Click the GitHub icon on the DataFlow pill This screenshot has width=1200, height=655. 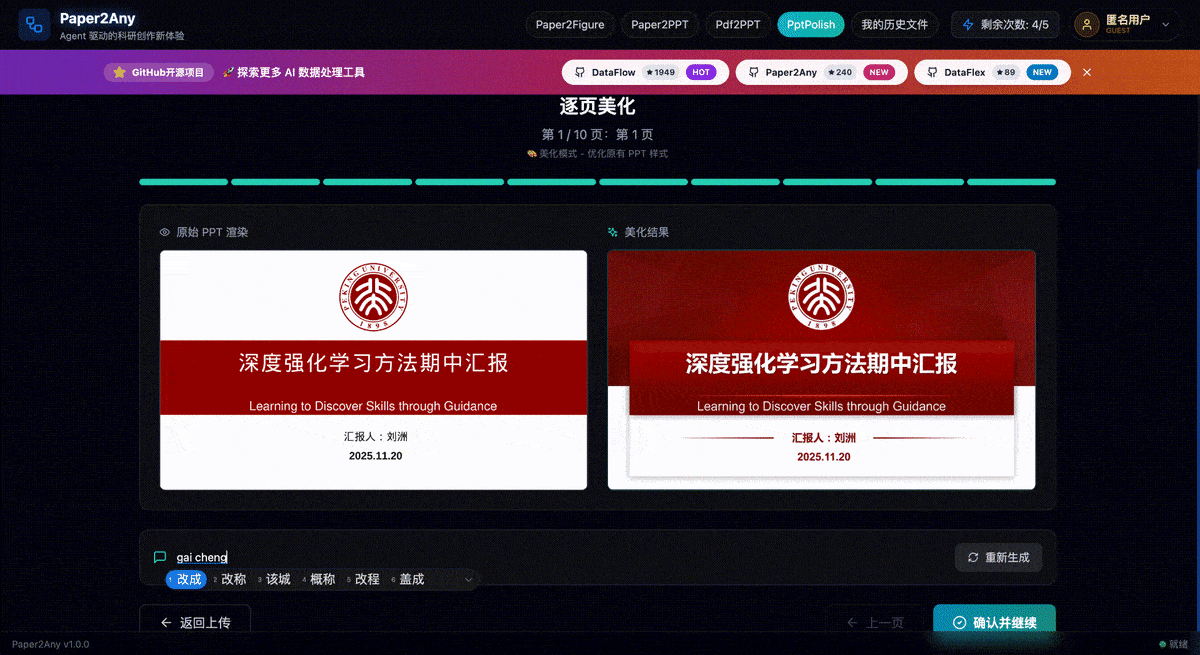(x=580, y=73)
